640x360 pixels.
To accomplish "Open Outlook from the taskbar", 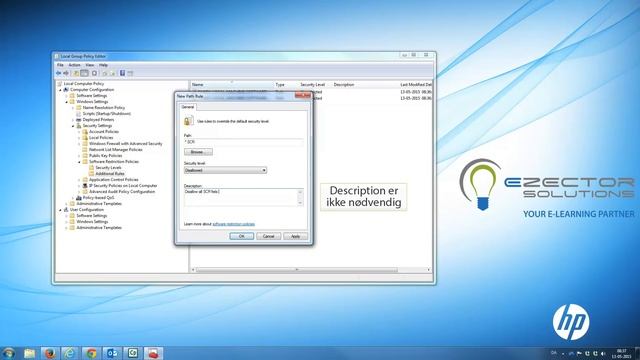I will [112, 353].
